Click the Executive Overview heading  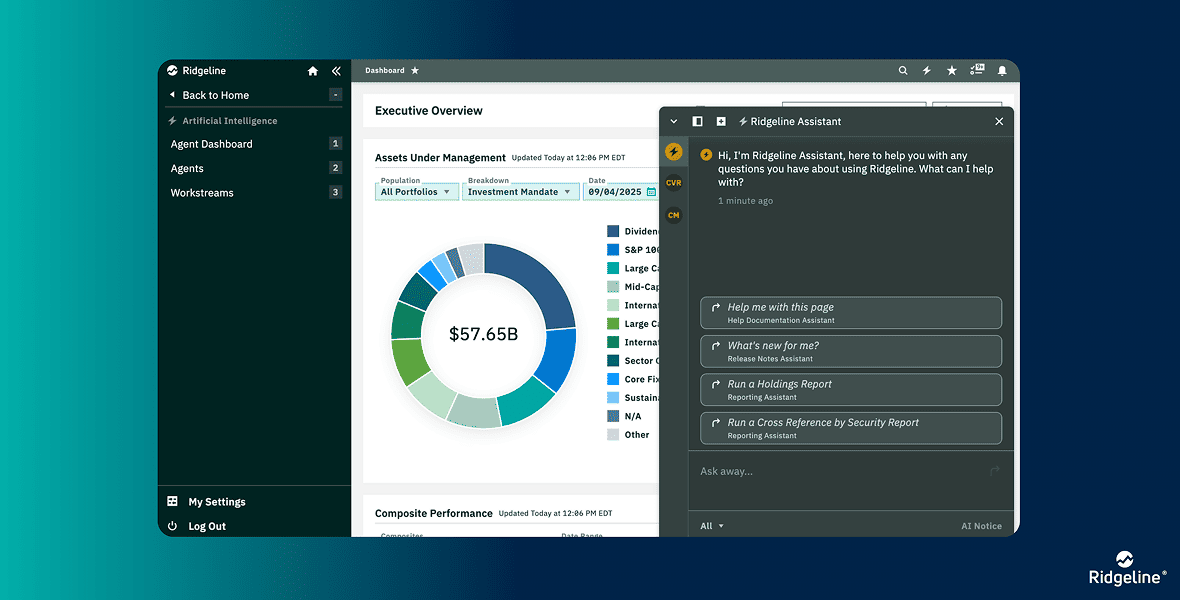pos(429,111)
